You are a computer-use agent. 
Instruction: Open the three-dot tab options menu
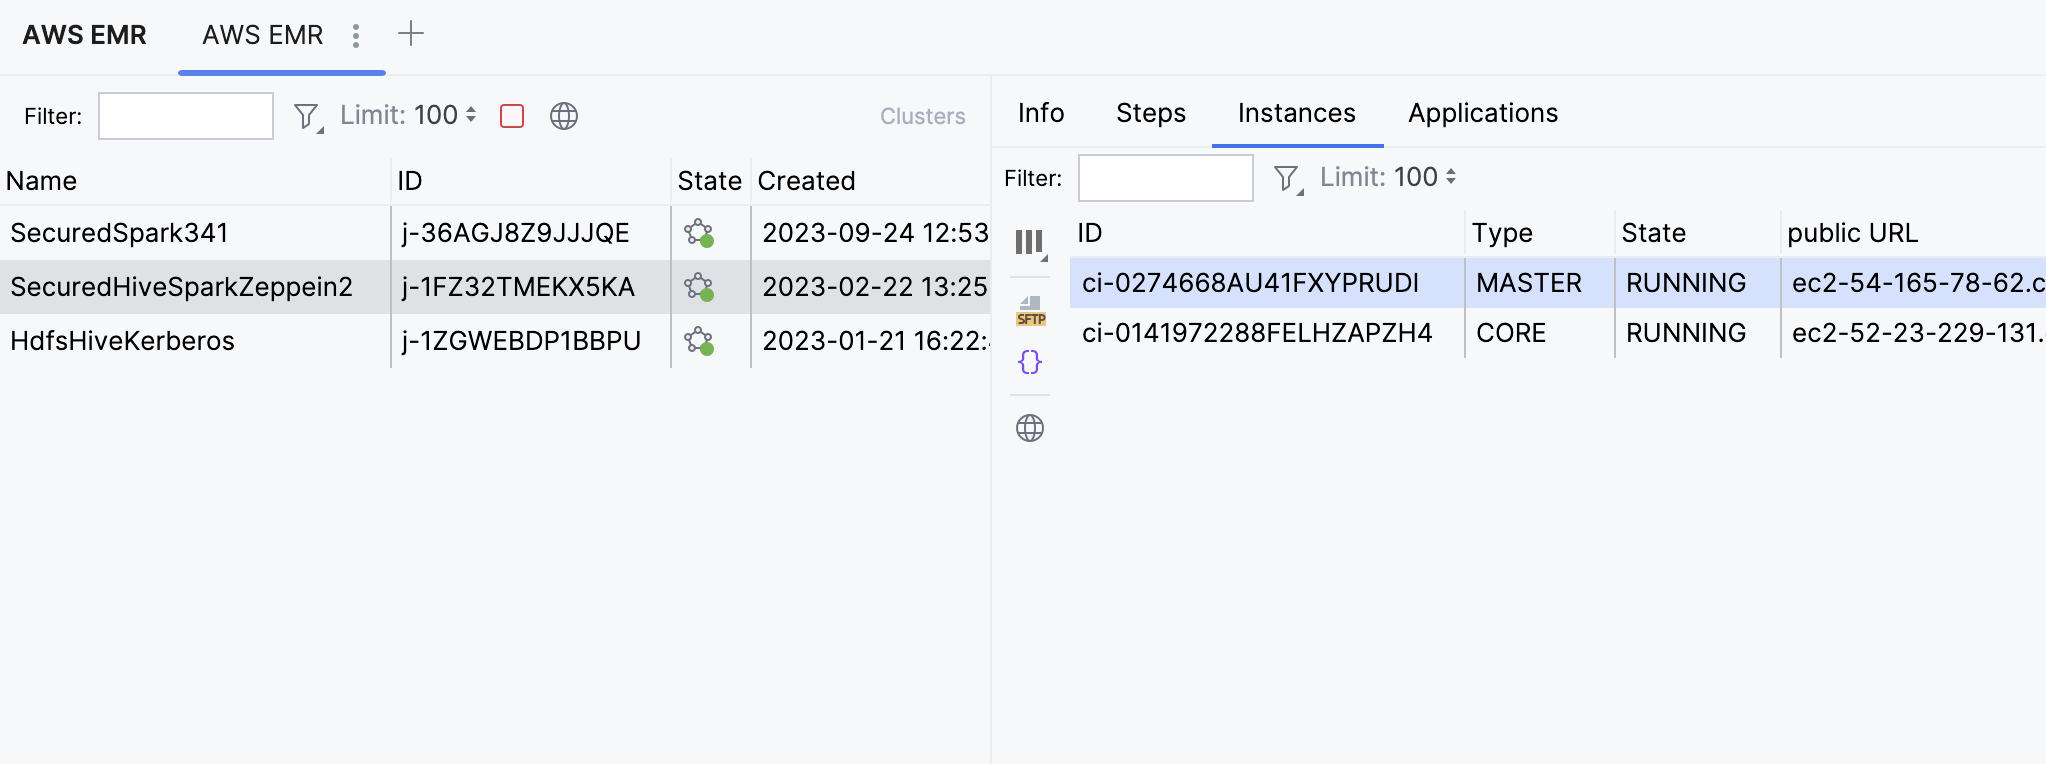(356, 36)
